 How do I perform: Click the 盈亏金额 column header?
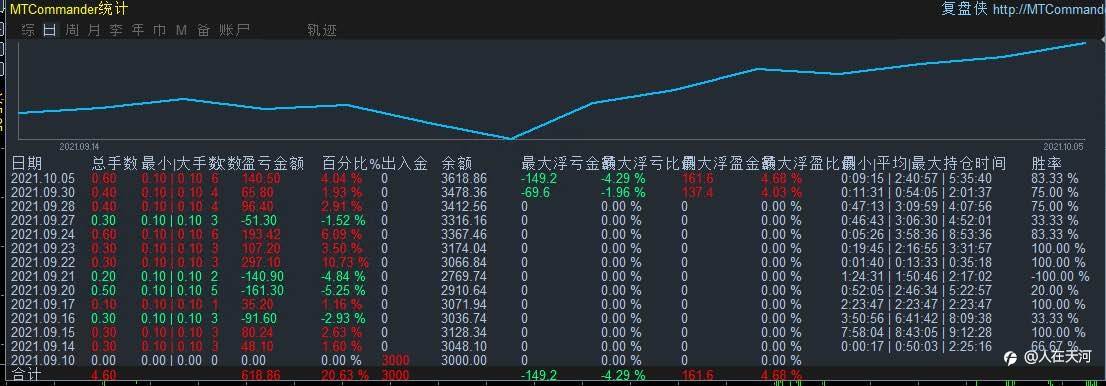tap(273, 164)
